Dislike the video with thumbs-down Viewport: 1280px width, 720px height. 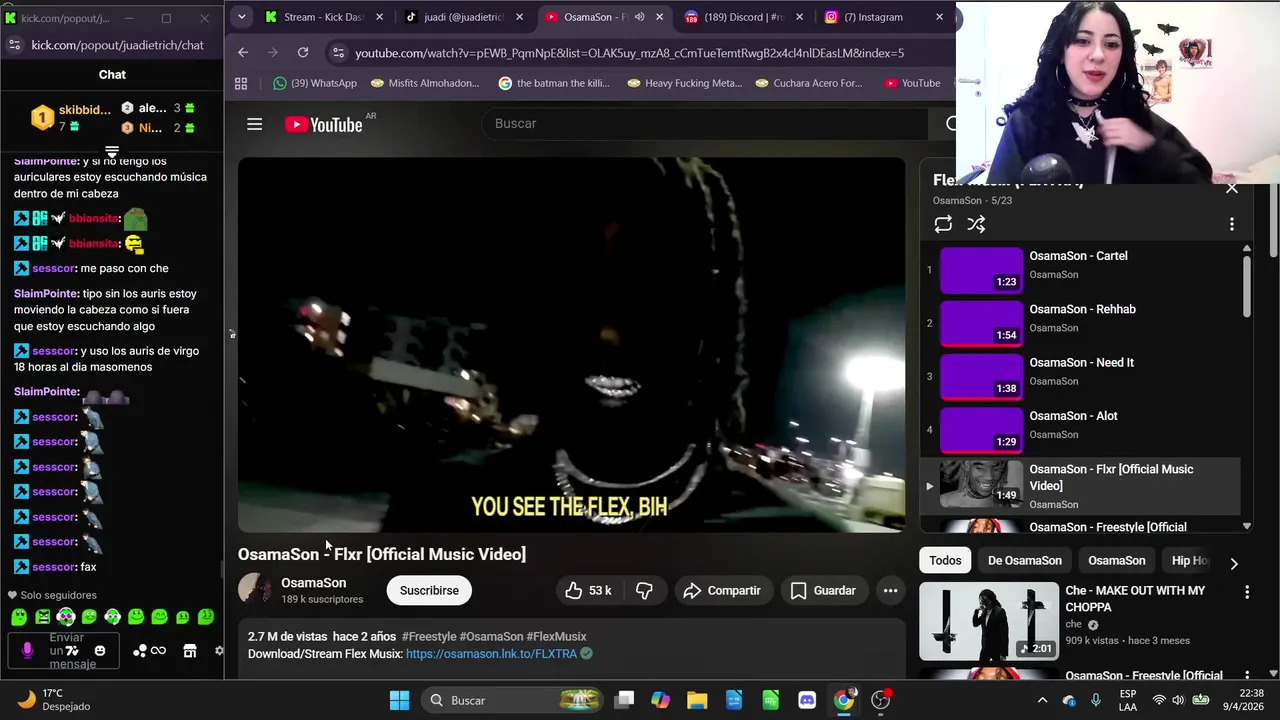[x=644, y=591]
